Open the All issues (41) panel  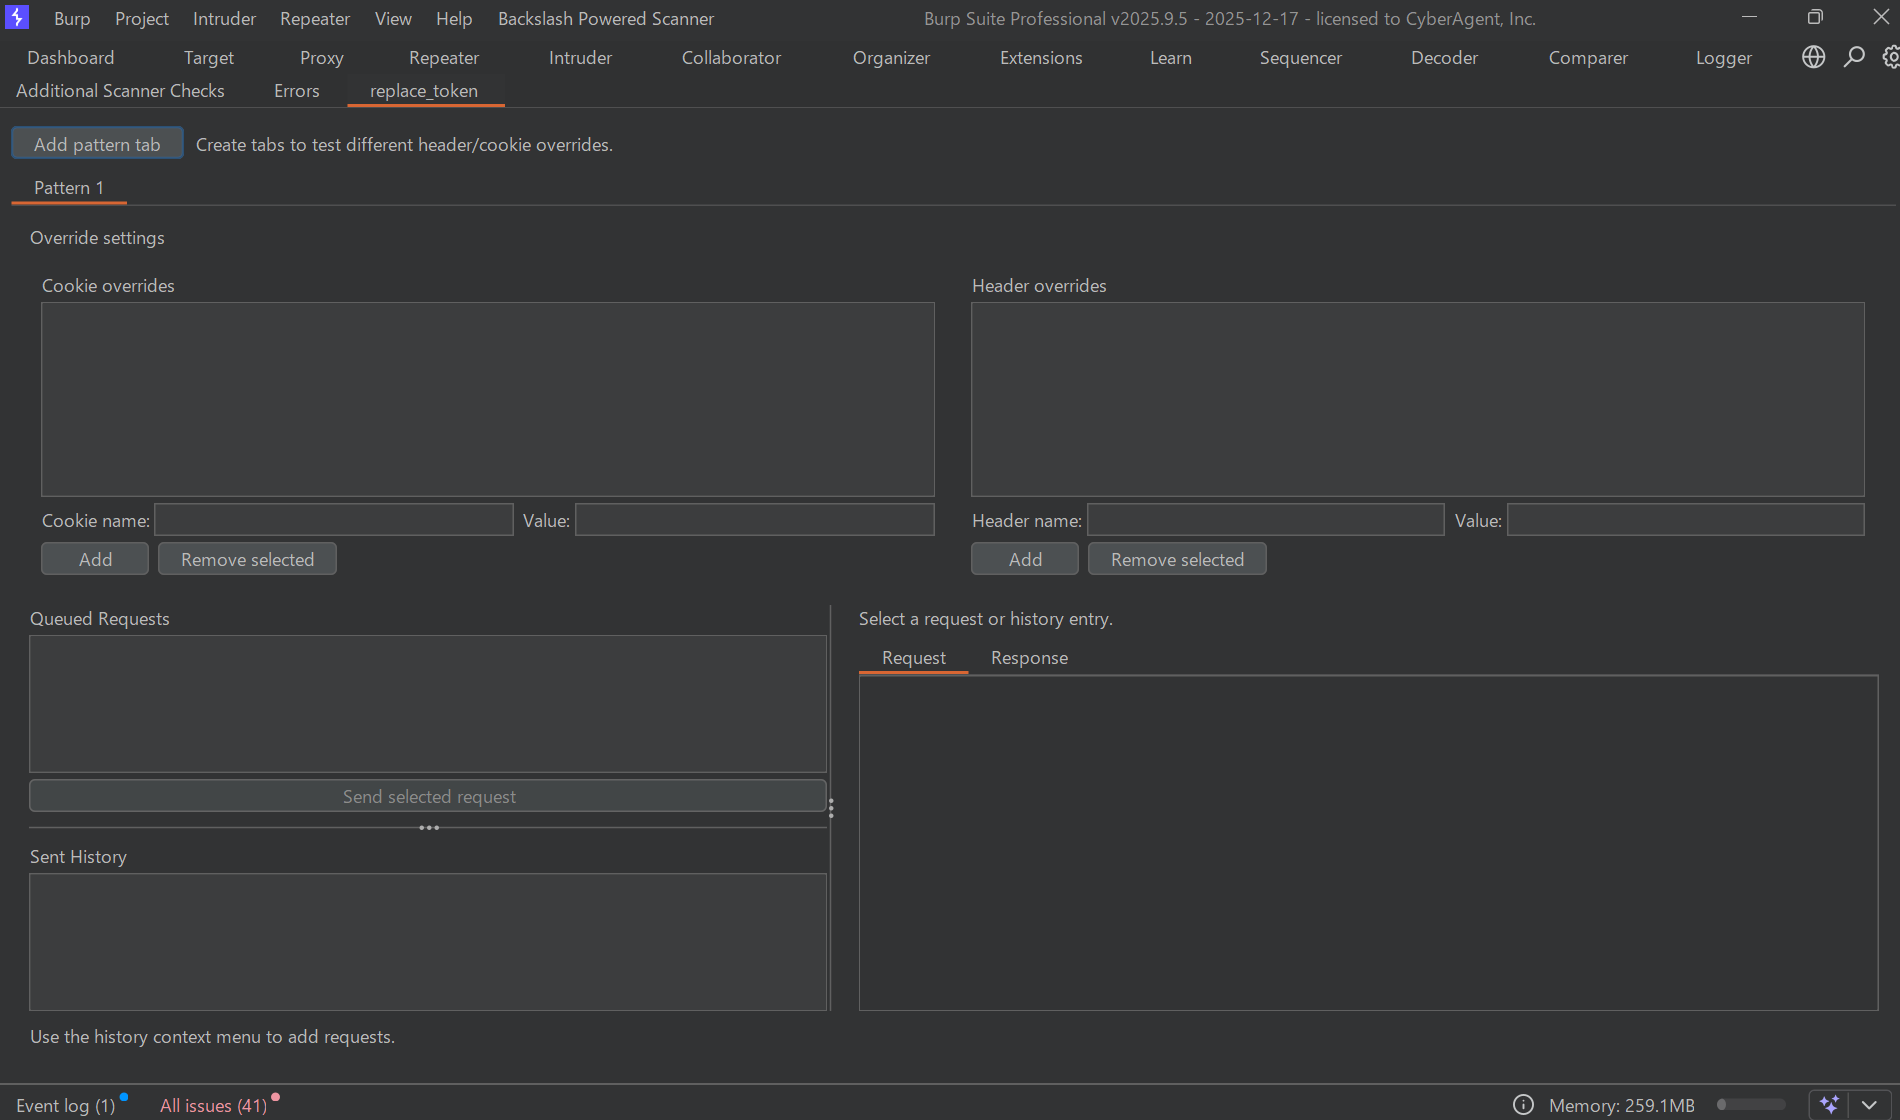click(x=214, y=1105)
